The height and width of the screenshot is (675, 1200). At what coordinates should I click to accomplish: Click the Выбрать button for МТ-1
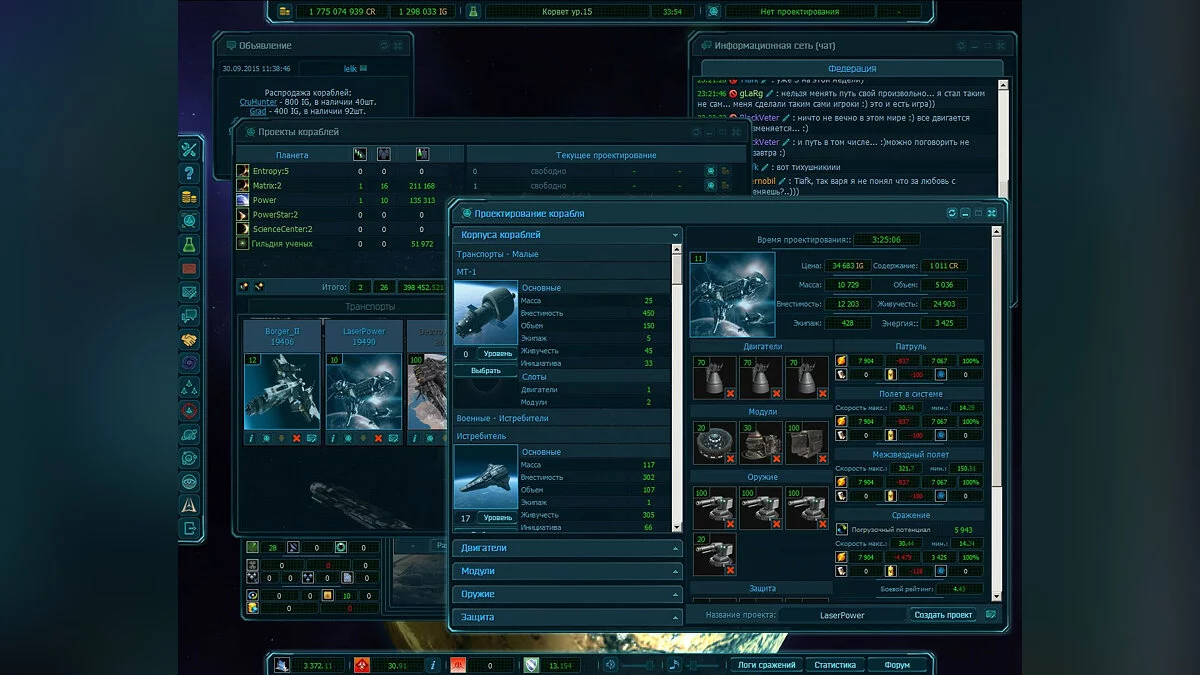point(485,370)
